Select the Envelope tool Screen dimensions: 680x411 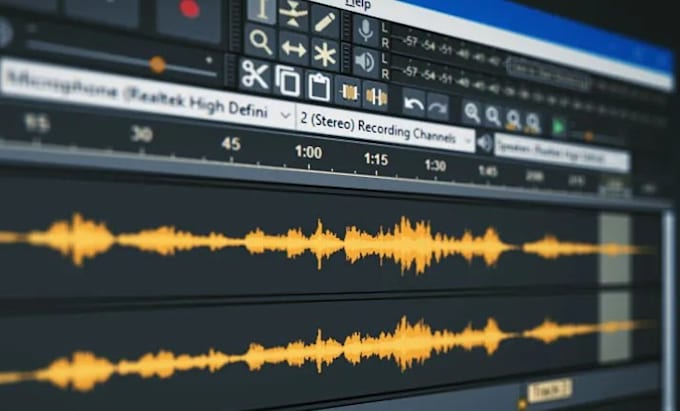point(293,15)
